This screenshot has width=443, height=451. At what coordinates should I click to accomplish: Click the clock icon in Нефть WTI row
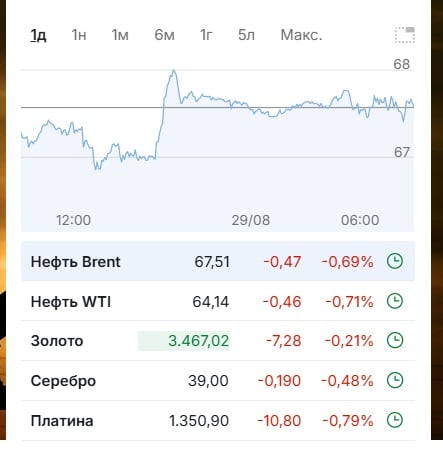pos(395,301)
